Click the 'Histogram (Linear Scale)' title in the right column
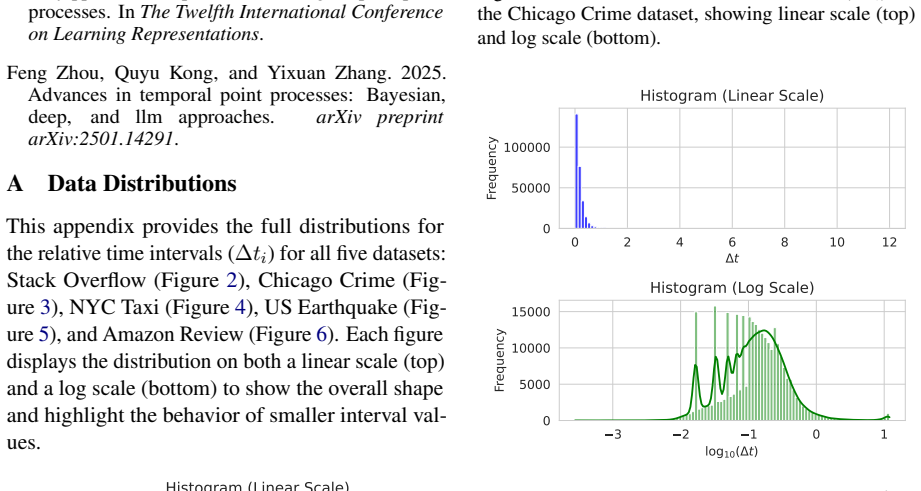Image resolution: width=921 pixels, height=491 pixels. click(732, 96)
